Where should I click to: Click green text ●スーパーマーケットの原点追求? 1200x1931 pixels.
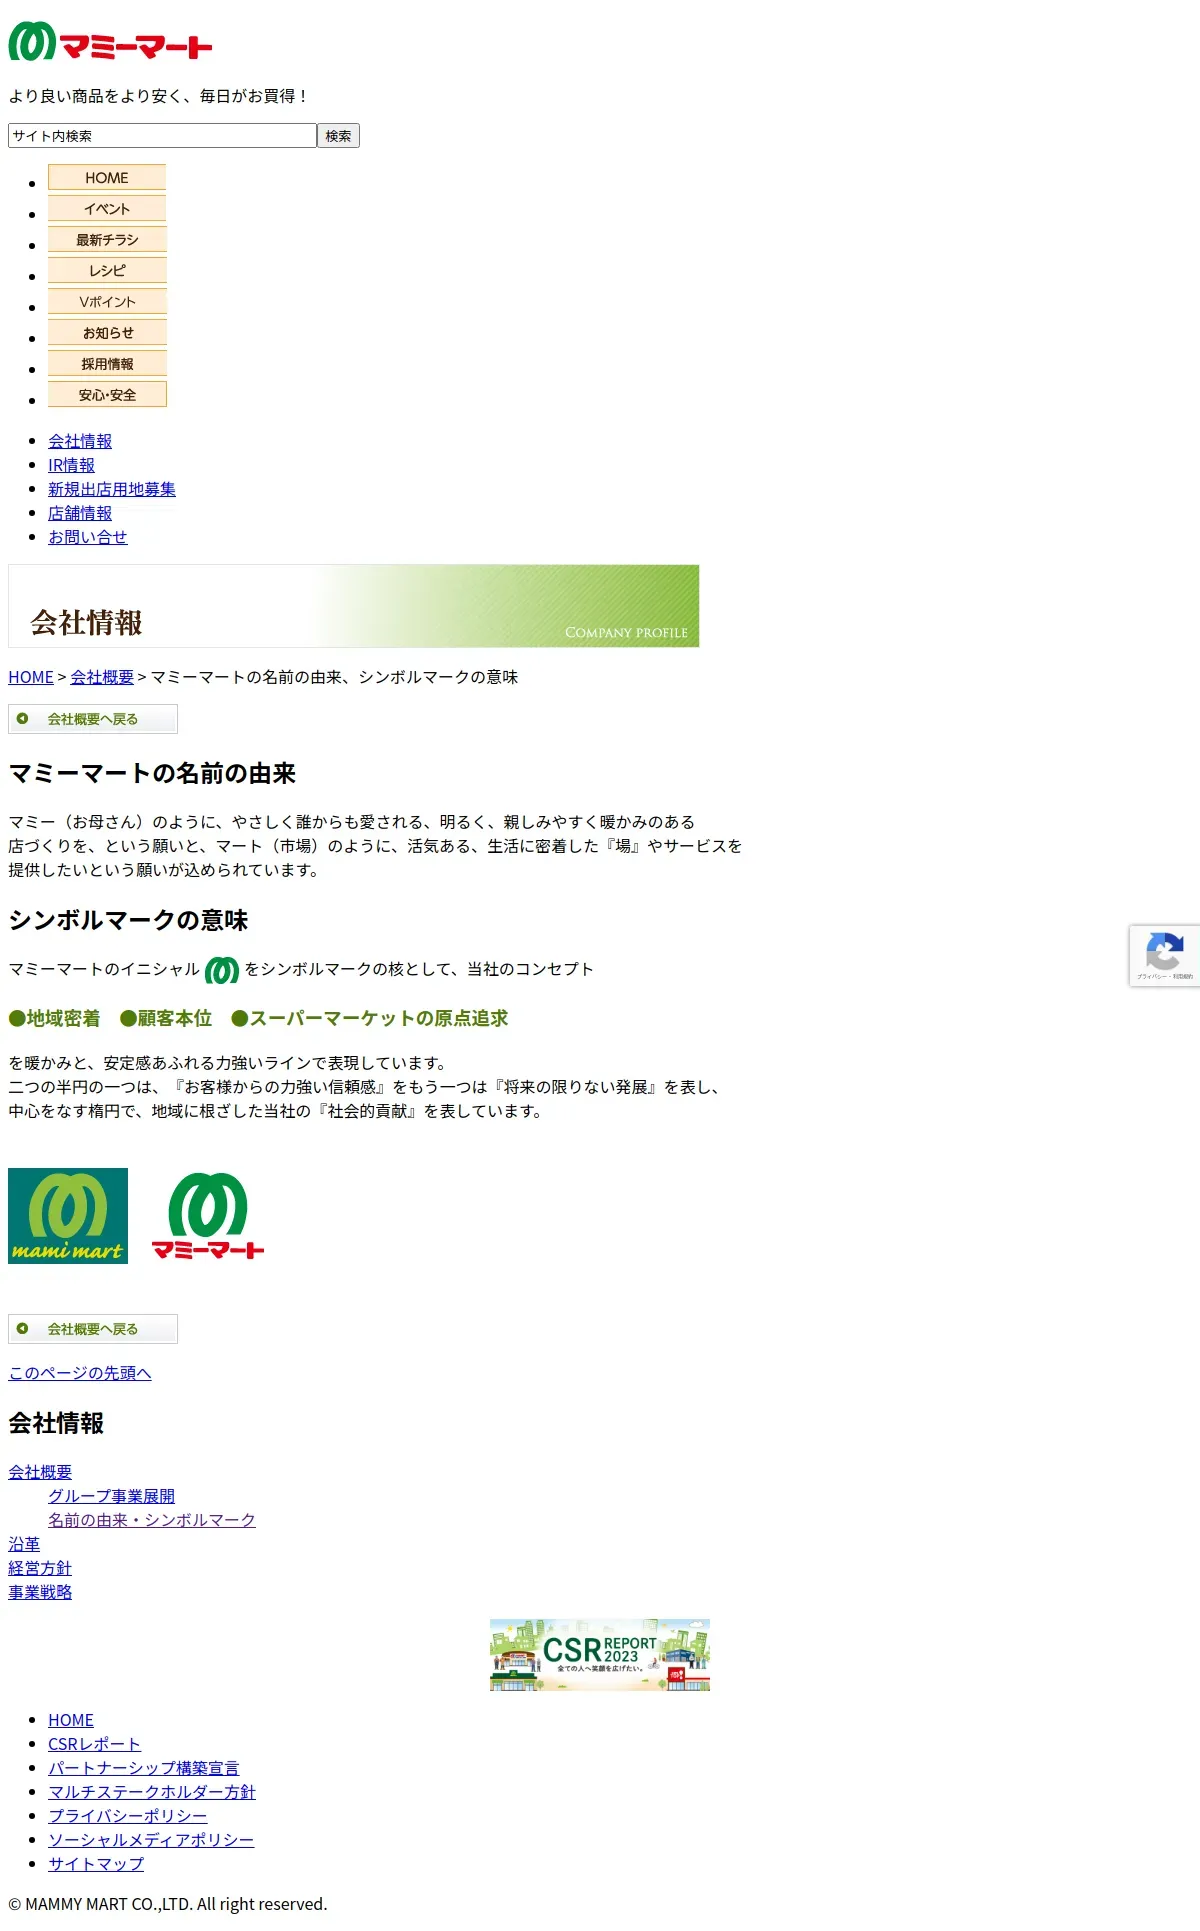pyautogui.click(x=369, y=1018)
